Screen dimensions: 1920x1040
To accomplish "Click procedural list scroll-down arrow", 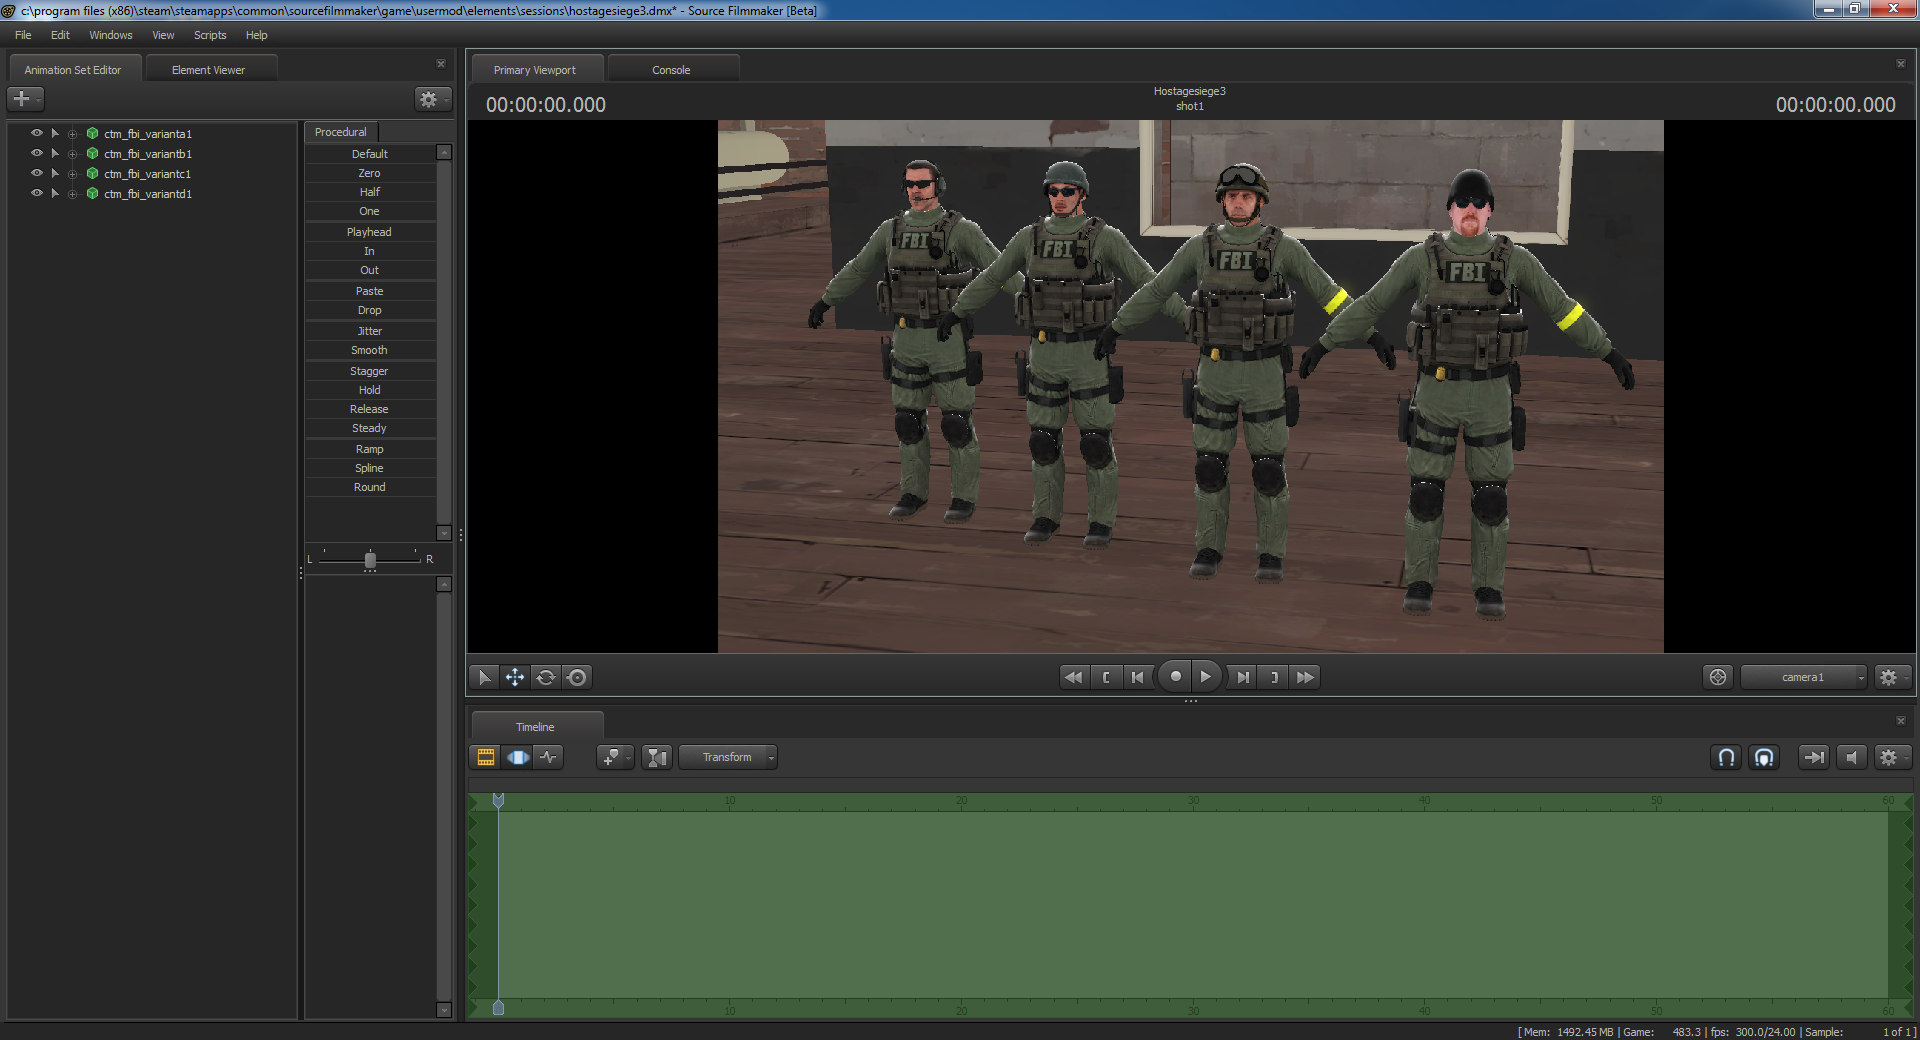I will click(444, 533).
